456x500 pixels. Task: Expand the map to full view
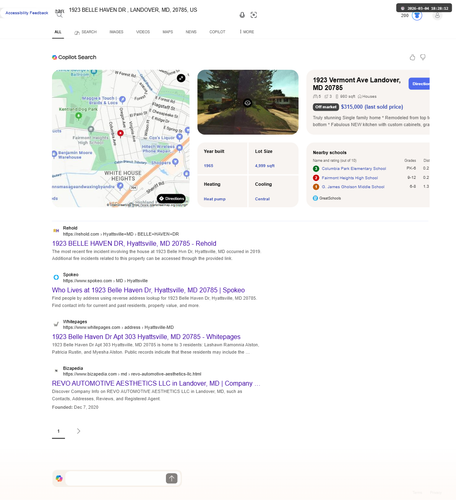tap(181, 78)
